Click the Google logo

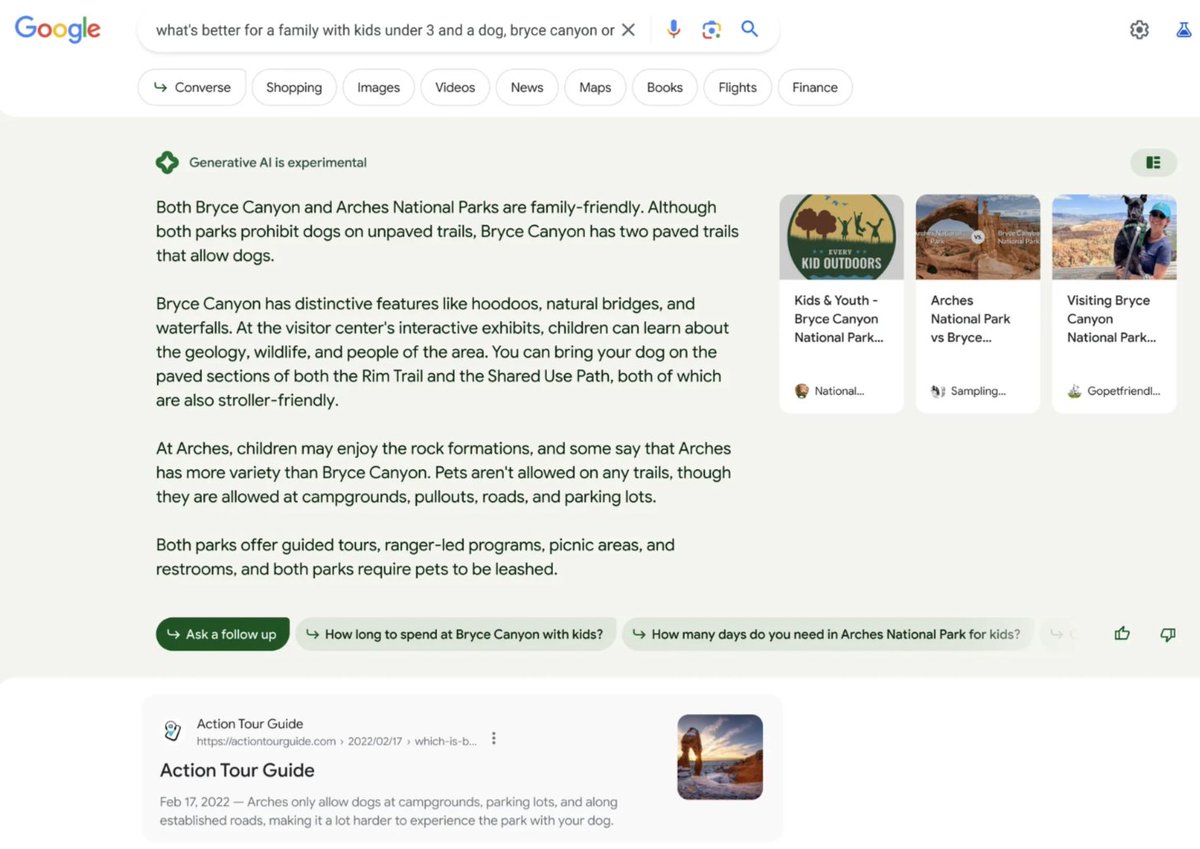coord(57,29)
